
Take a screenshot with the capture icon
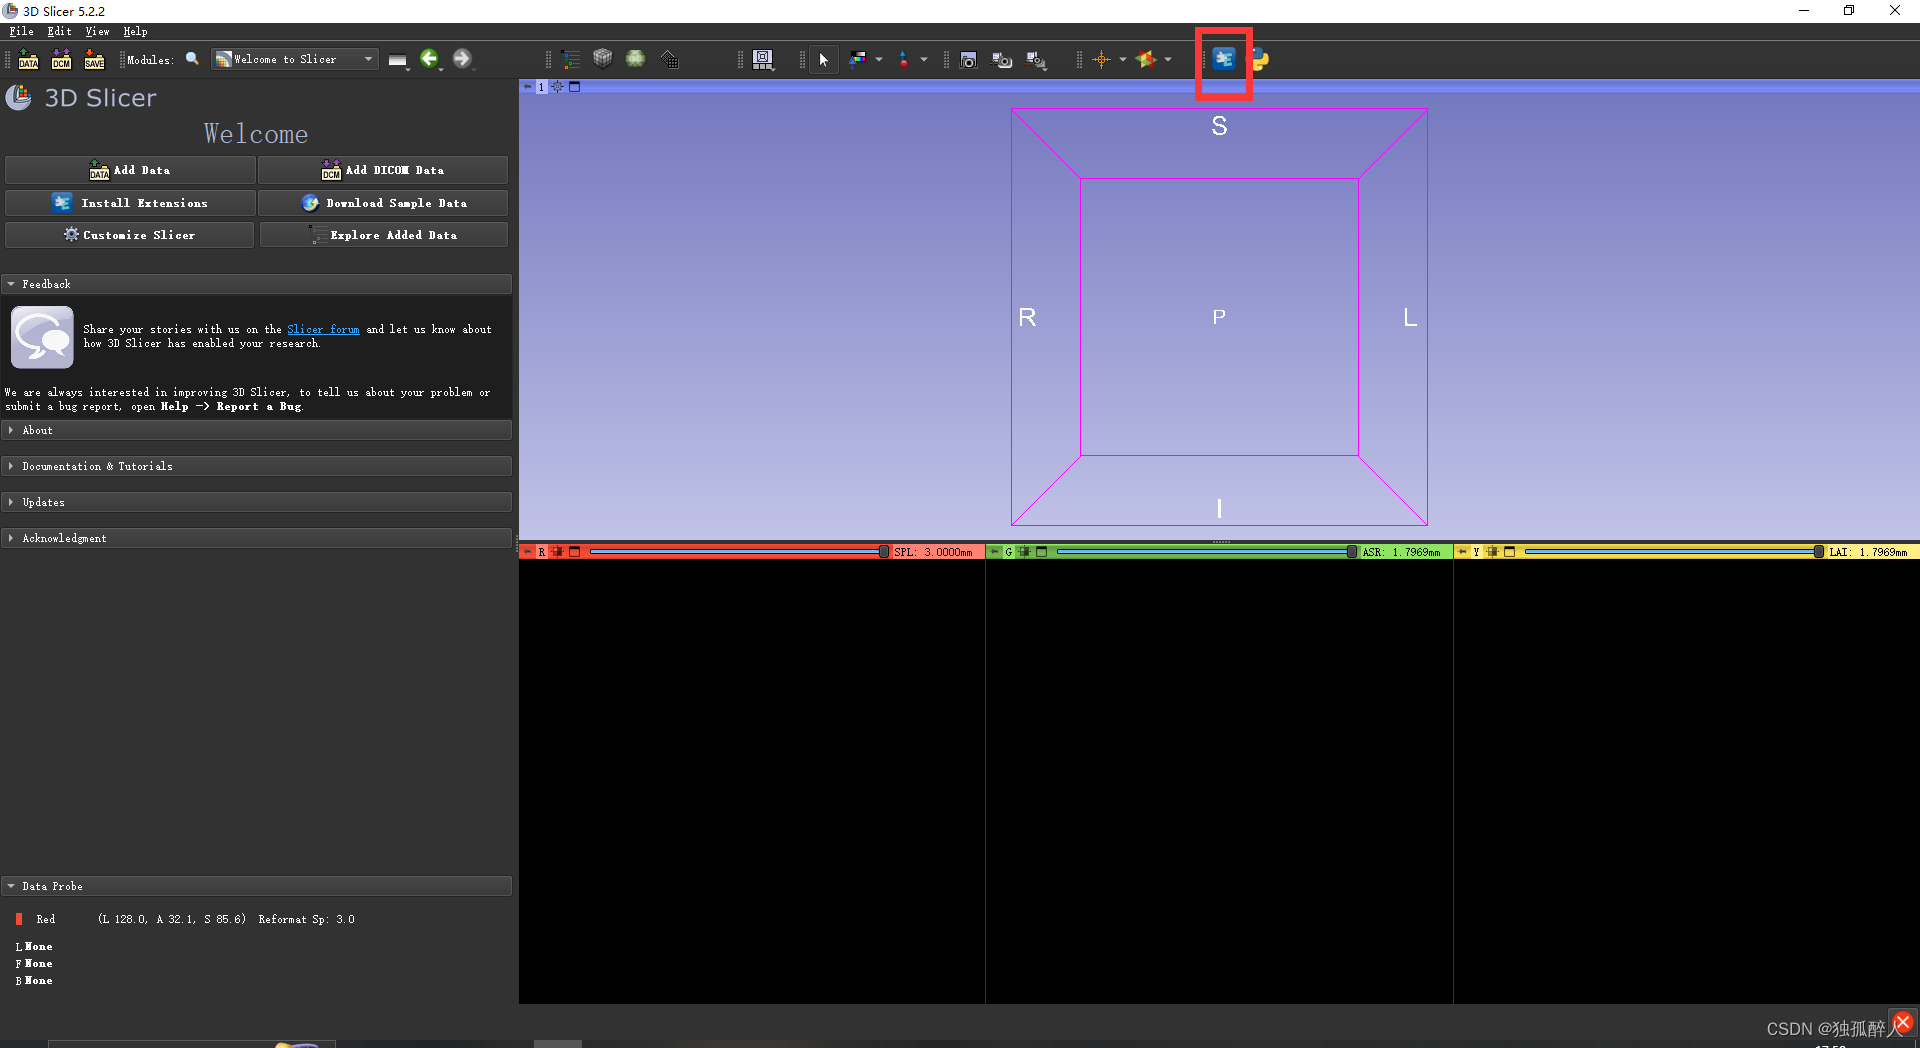pyautogui.click(x=968, y=59)
